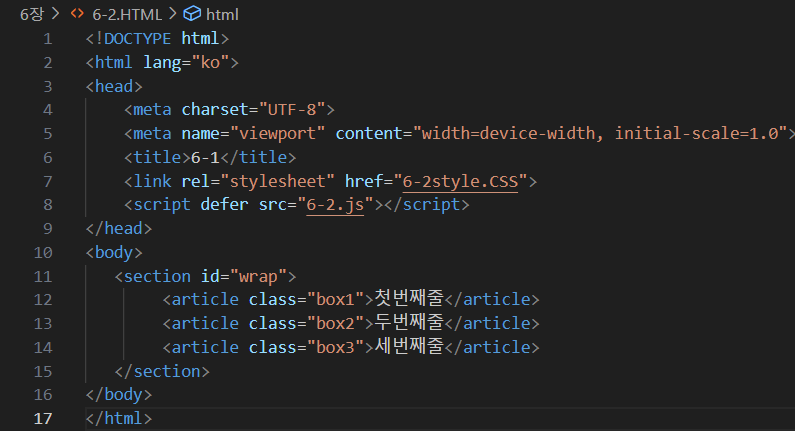Screen dimensions: 795x431
Task: Click line number 10
Action: pyautogui.click(x=43, y=252)
